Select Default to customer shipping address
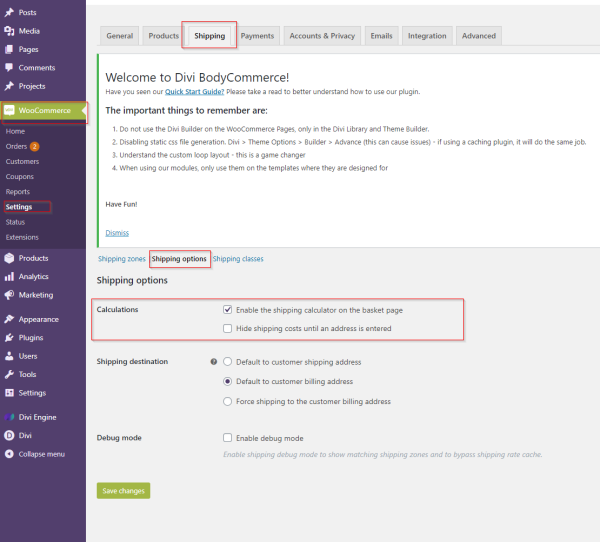Viewport: 600px width, 542px height. tap(229, 362)
